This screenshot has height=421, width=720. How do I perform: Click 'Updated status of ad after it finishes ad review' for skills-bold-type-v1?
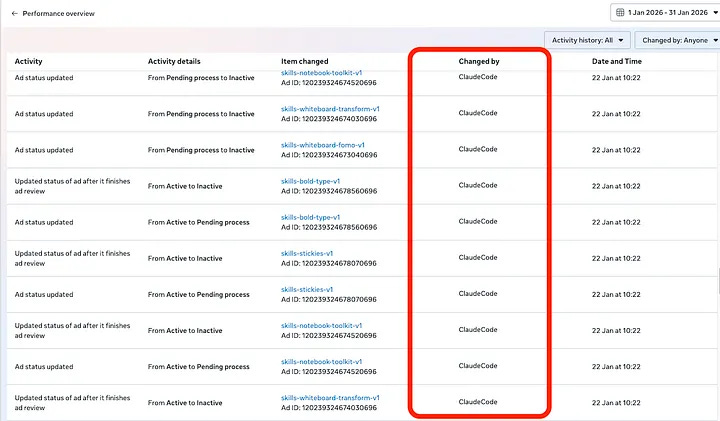(x=72, y=186)
